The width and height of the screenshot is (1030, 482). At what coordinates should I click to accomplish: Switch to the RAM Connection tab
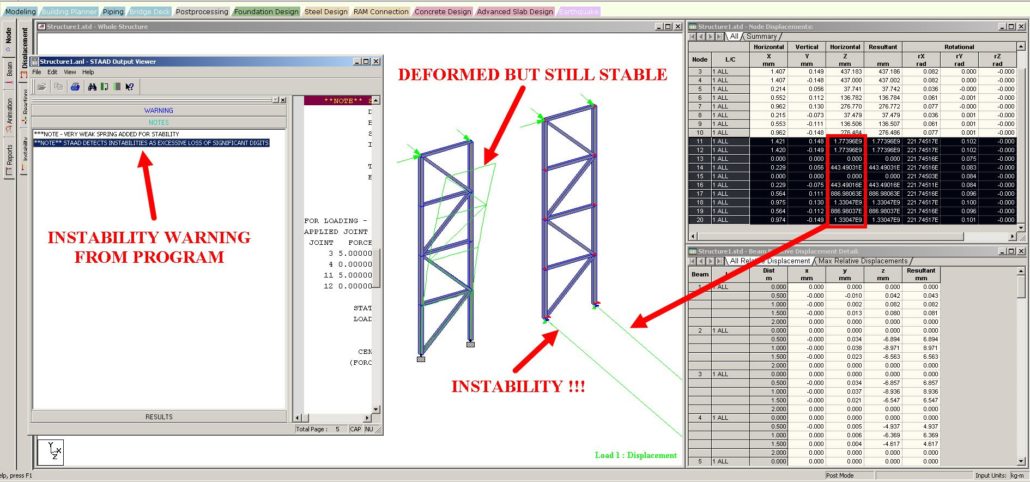coord(381,12)
